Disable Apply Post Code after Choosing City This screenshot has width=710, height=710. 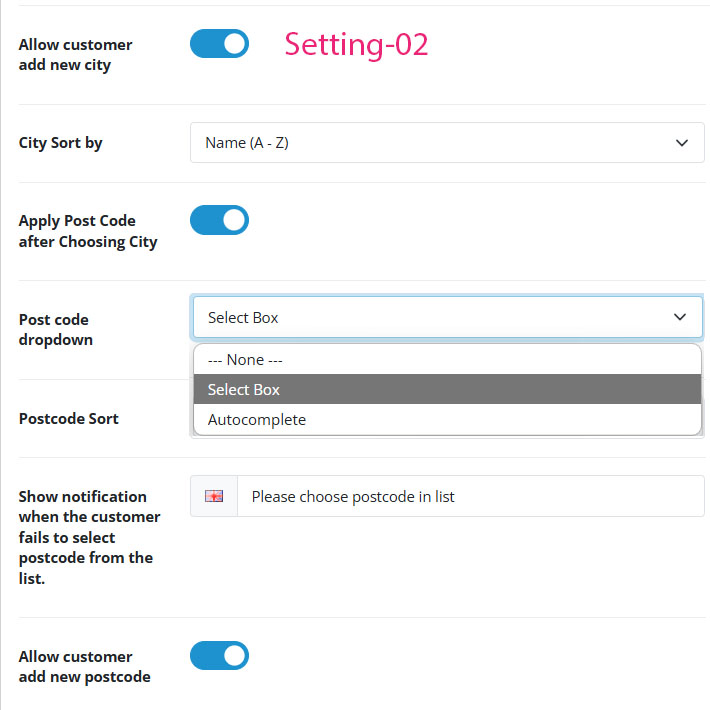point(219,220)
